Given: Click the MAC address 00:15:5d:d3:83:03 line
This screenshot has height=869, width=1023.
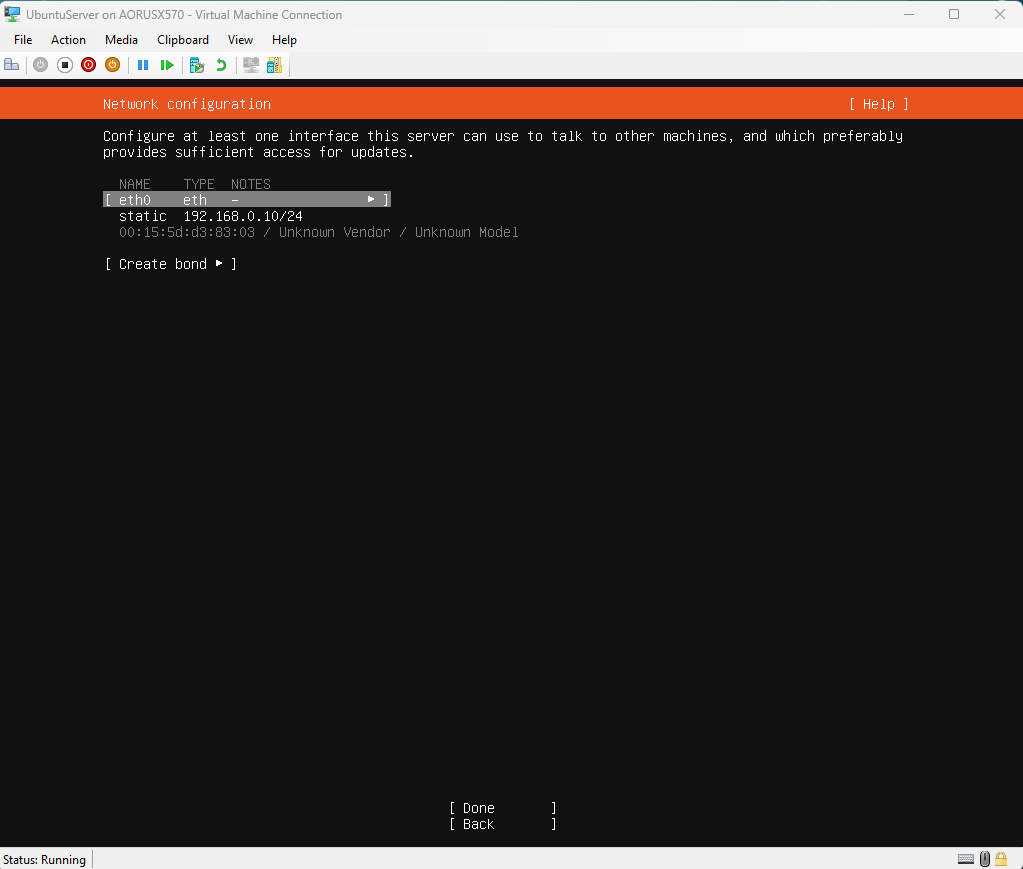Looking at the screenshot, I should coord(318,232).
